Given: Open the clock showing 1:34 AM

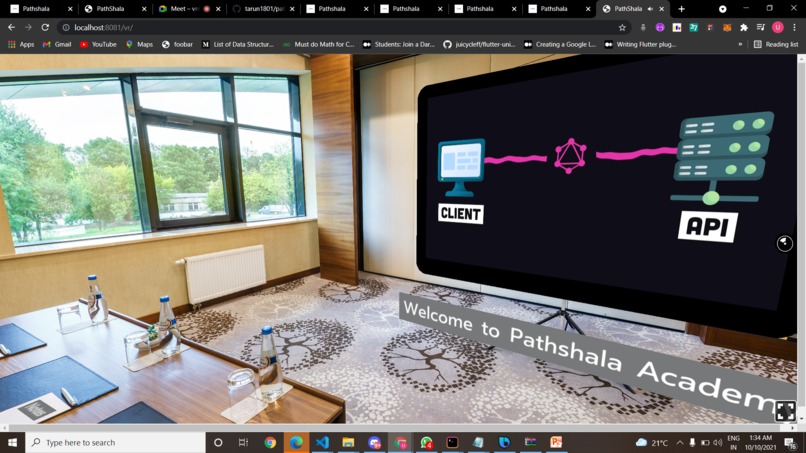Looking at the screenshot, I should tap(760, 442).
